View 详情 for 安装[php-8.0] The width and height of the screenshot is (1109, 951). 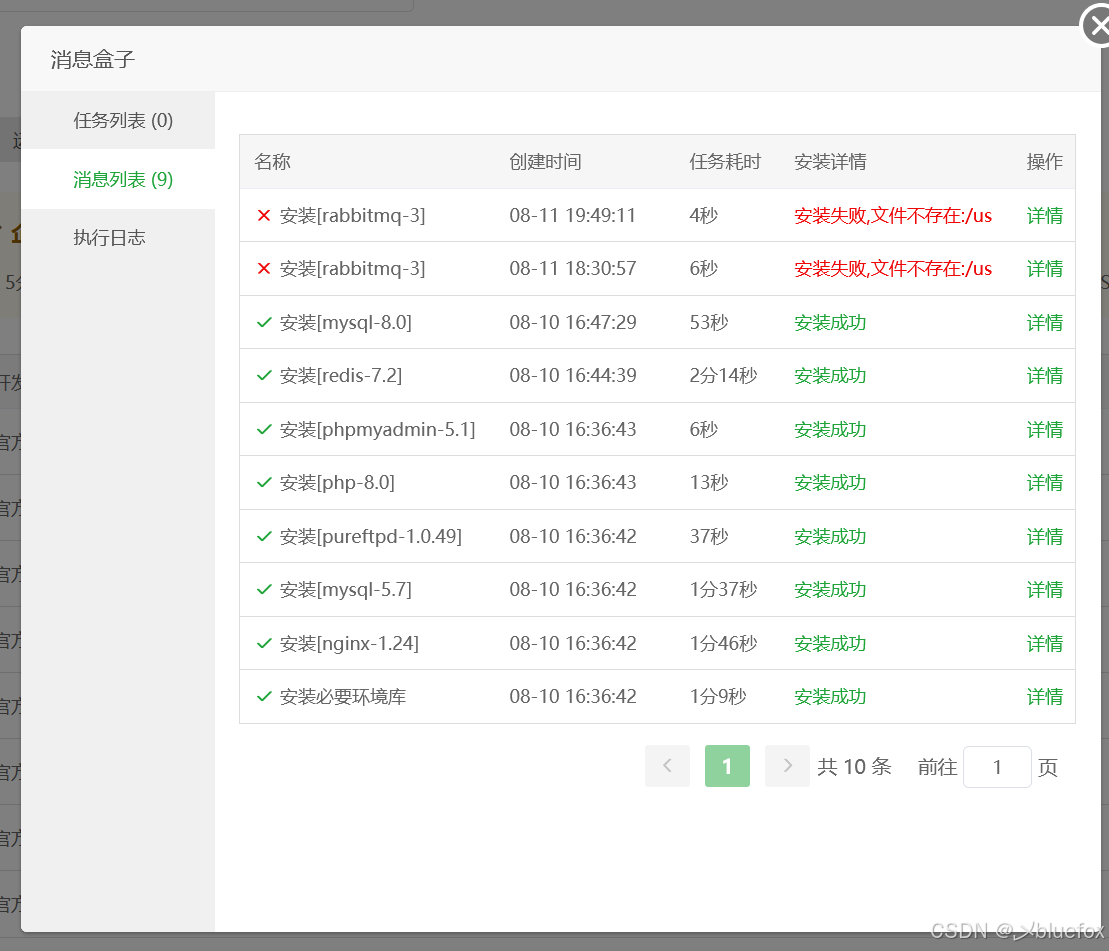click(1045, 482)
